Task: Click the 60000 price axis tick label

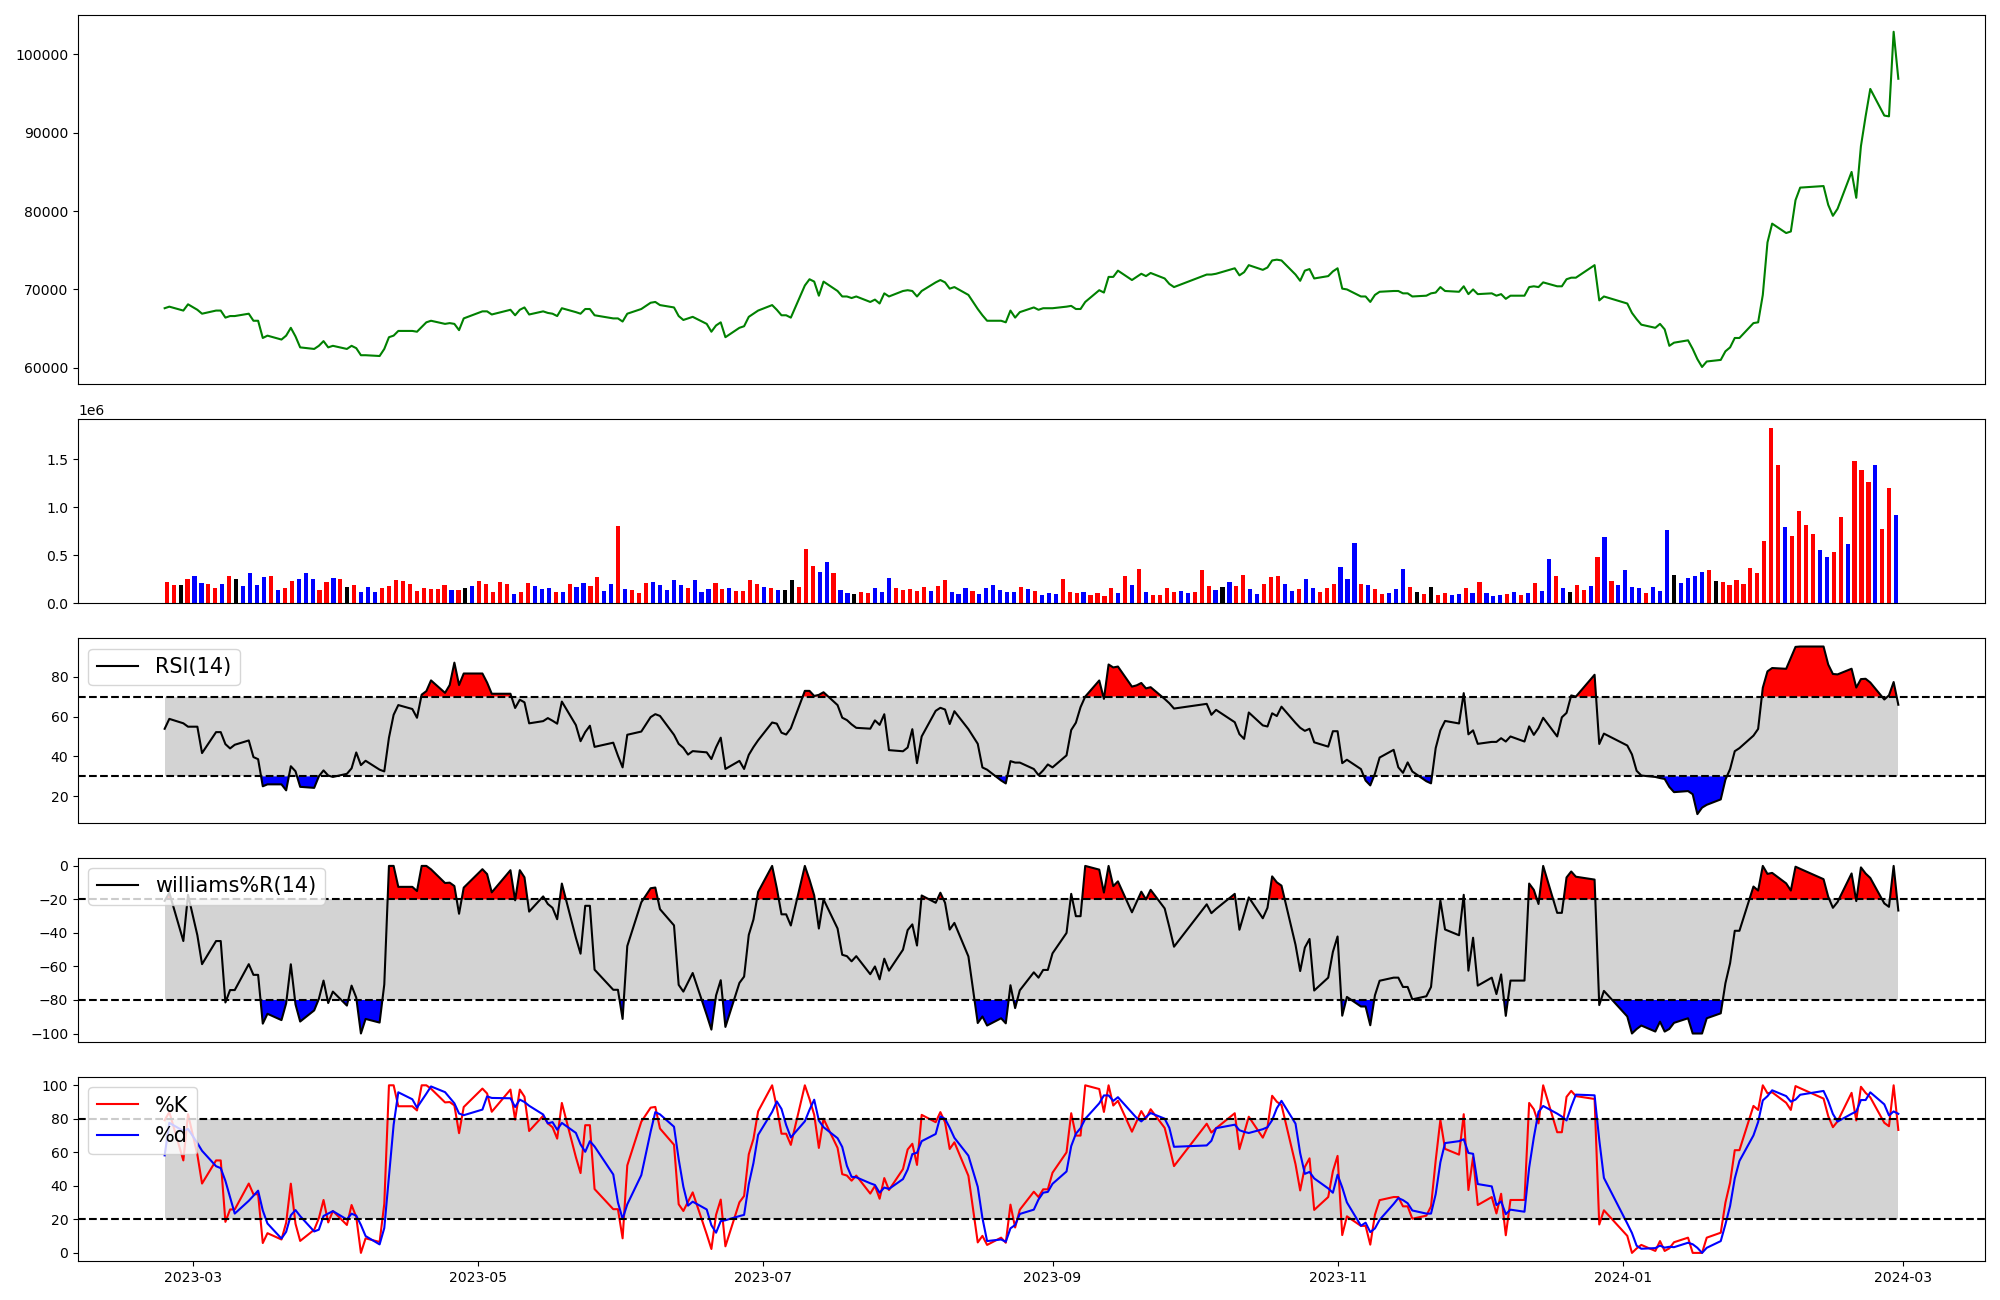Action: pyautogui.click(x=46, y=368)
